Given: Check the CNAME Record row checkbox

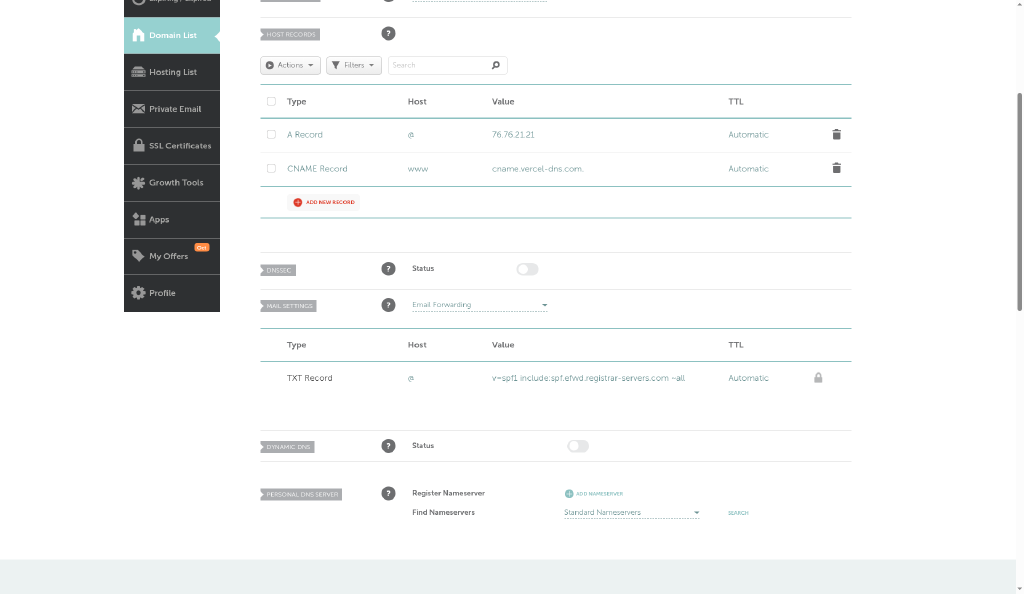Looking at the screenshot, I should coord(271,168).
